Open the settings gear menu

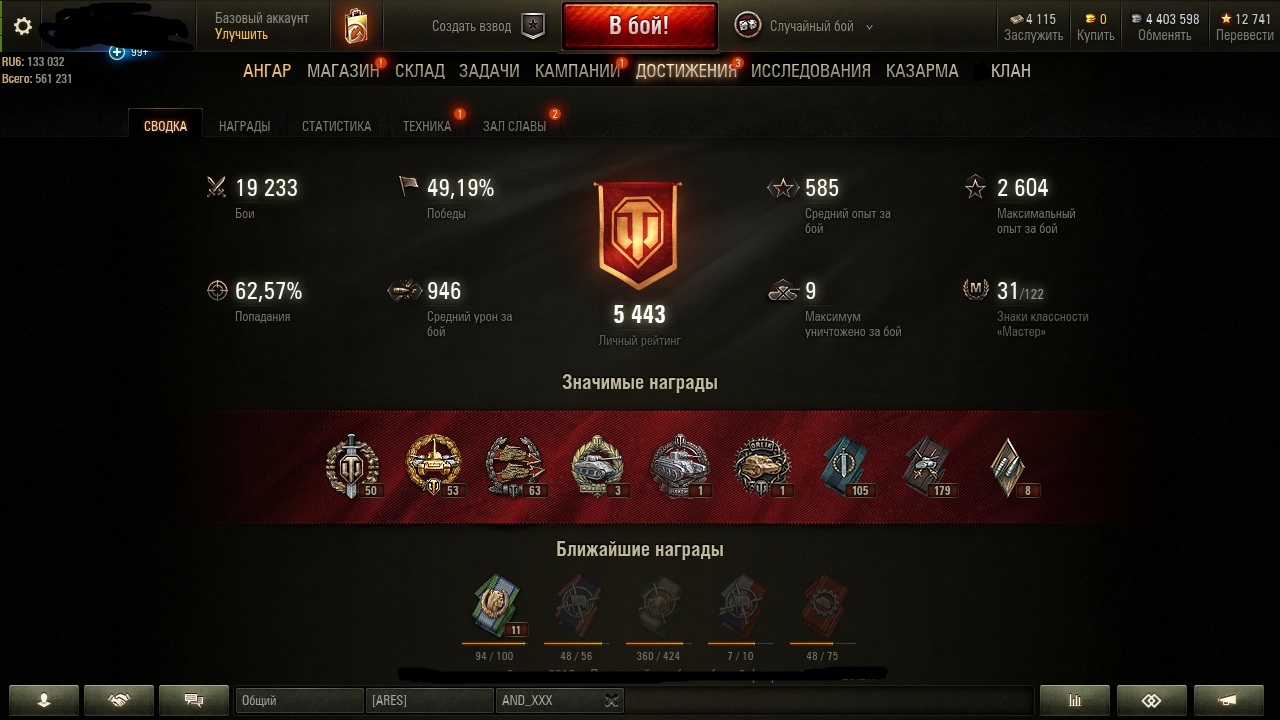23,27
